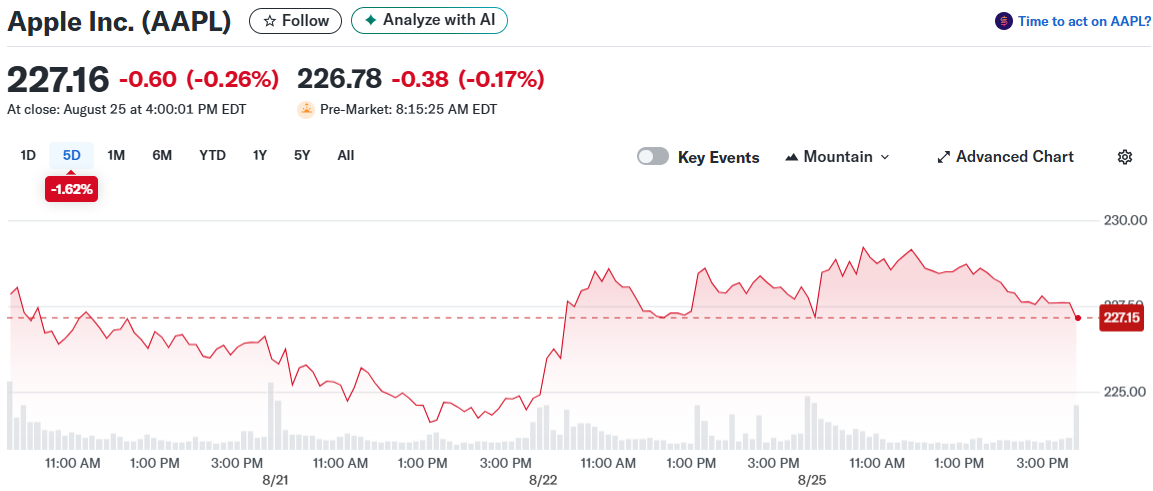Show the YTD range

pos(213,155)
